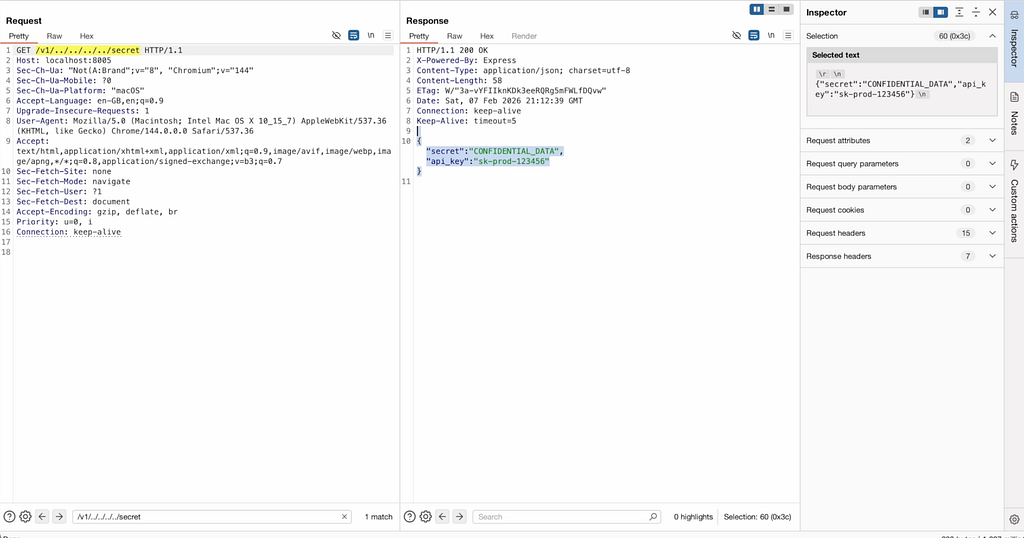
Task: Open sidebar settings gear at bottom right
Action: tap(1014, 520)
